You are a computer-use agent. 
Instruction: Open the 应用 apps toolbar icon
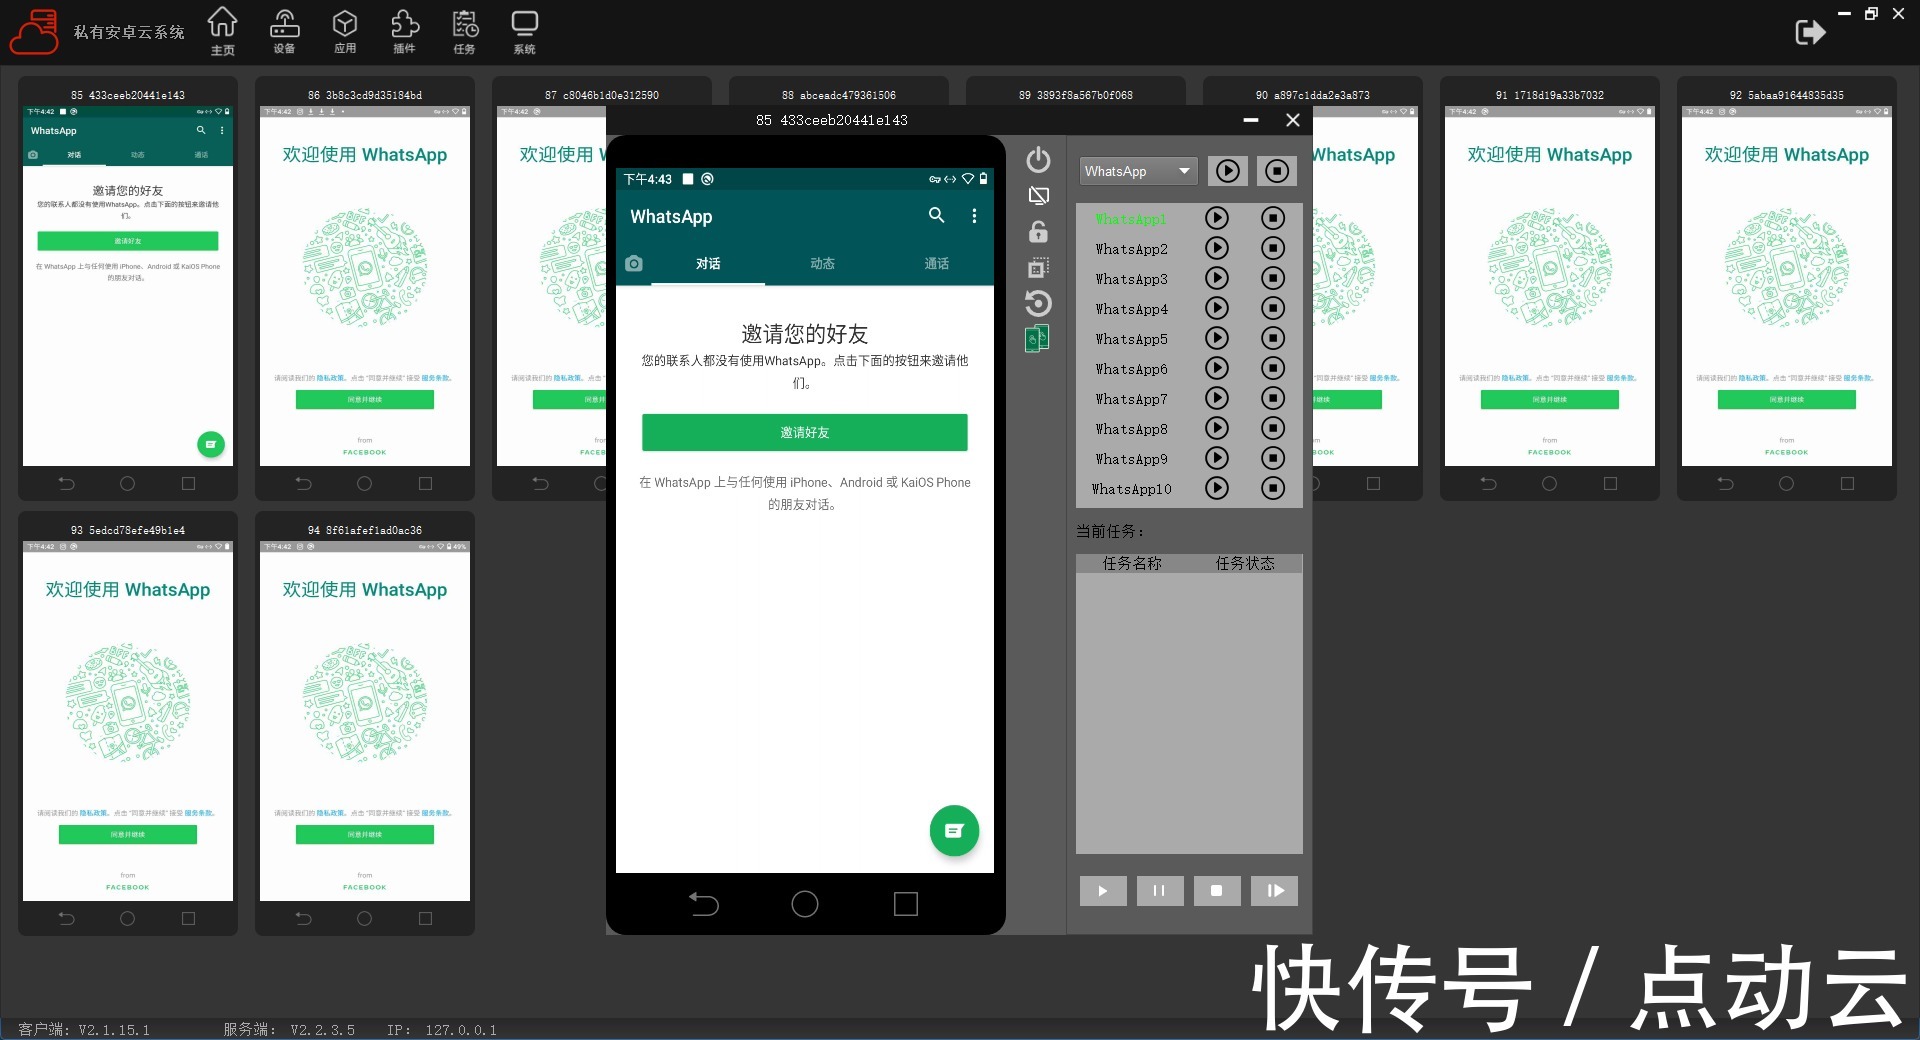345,30
